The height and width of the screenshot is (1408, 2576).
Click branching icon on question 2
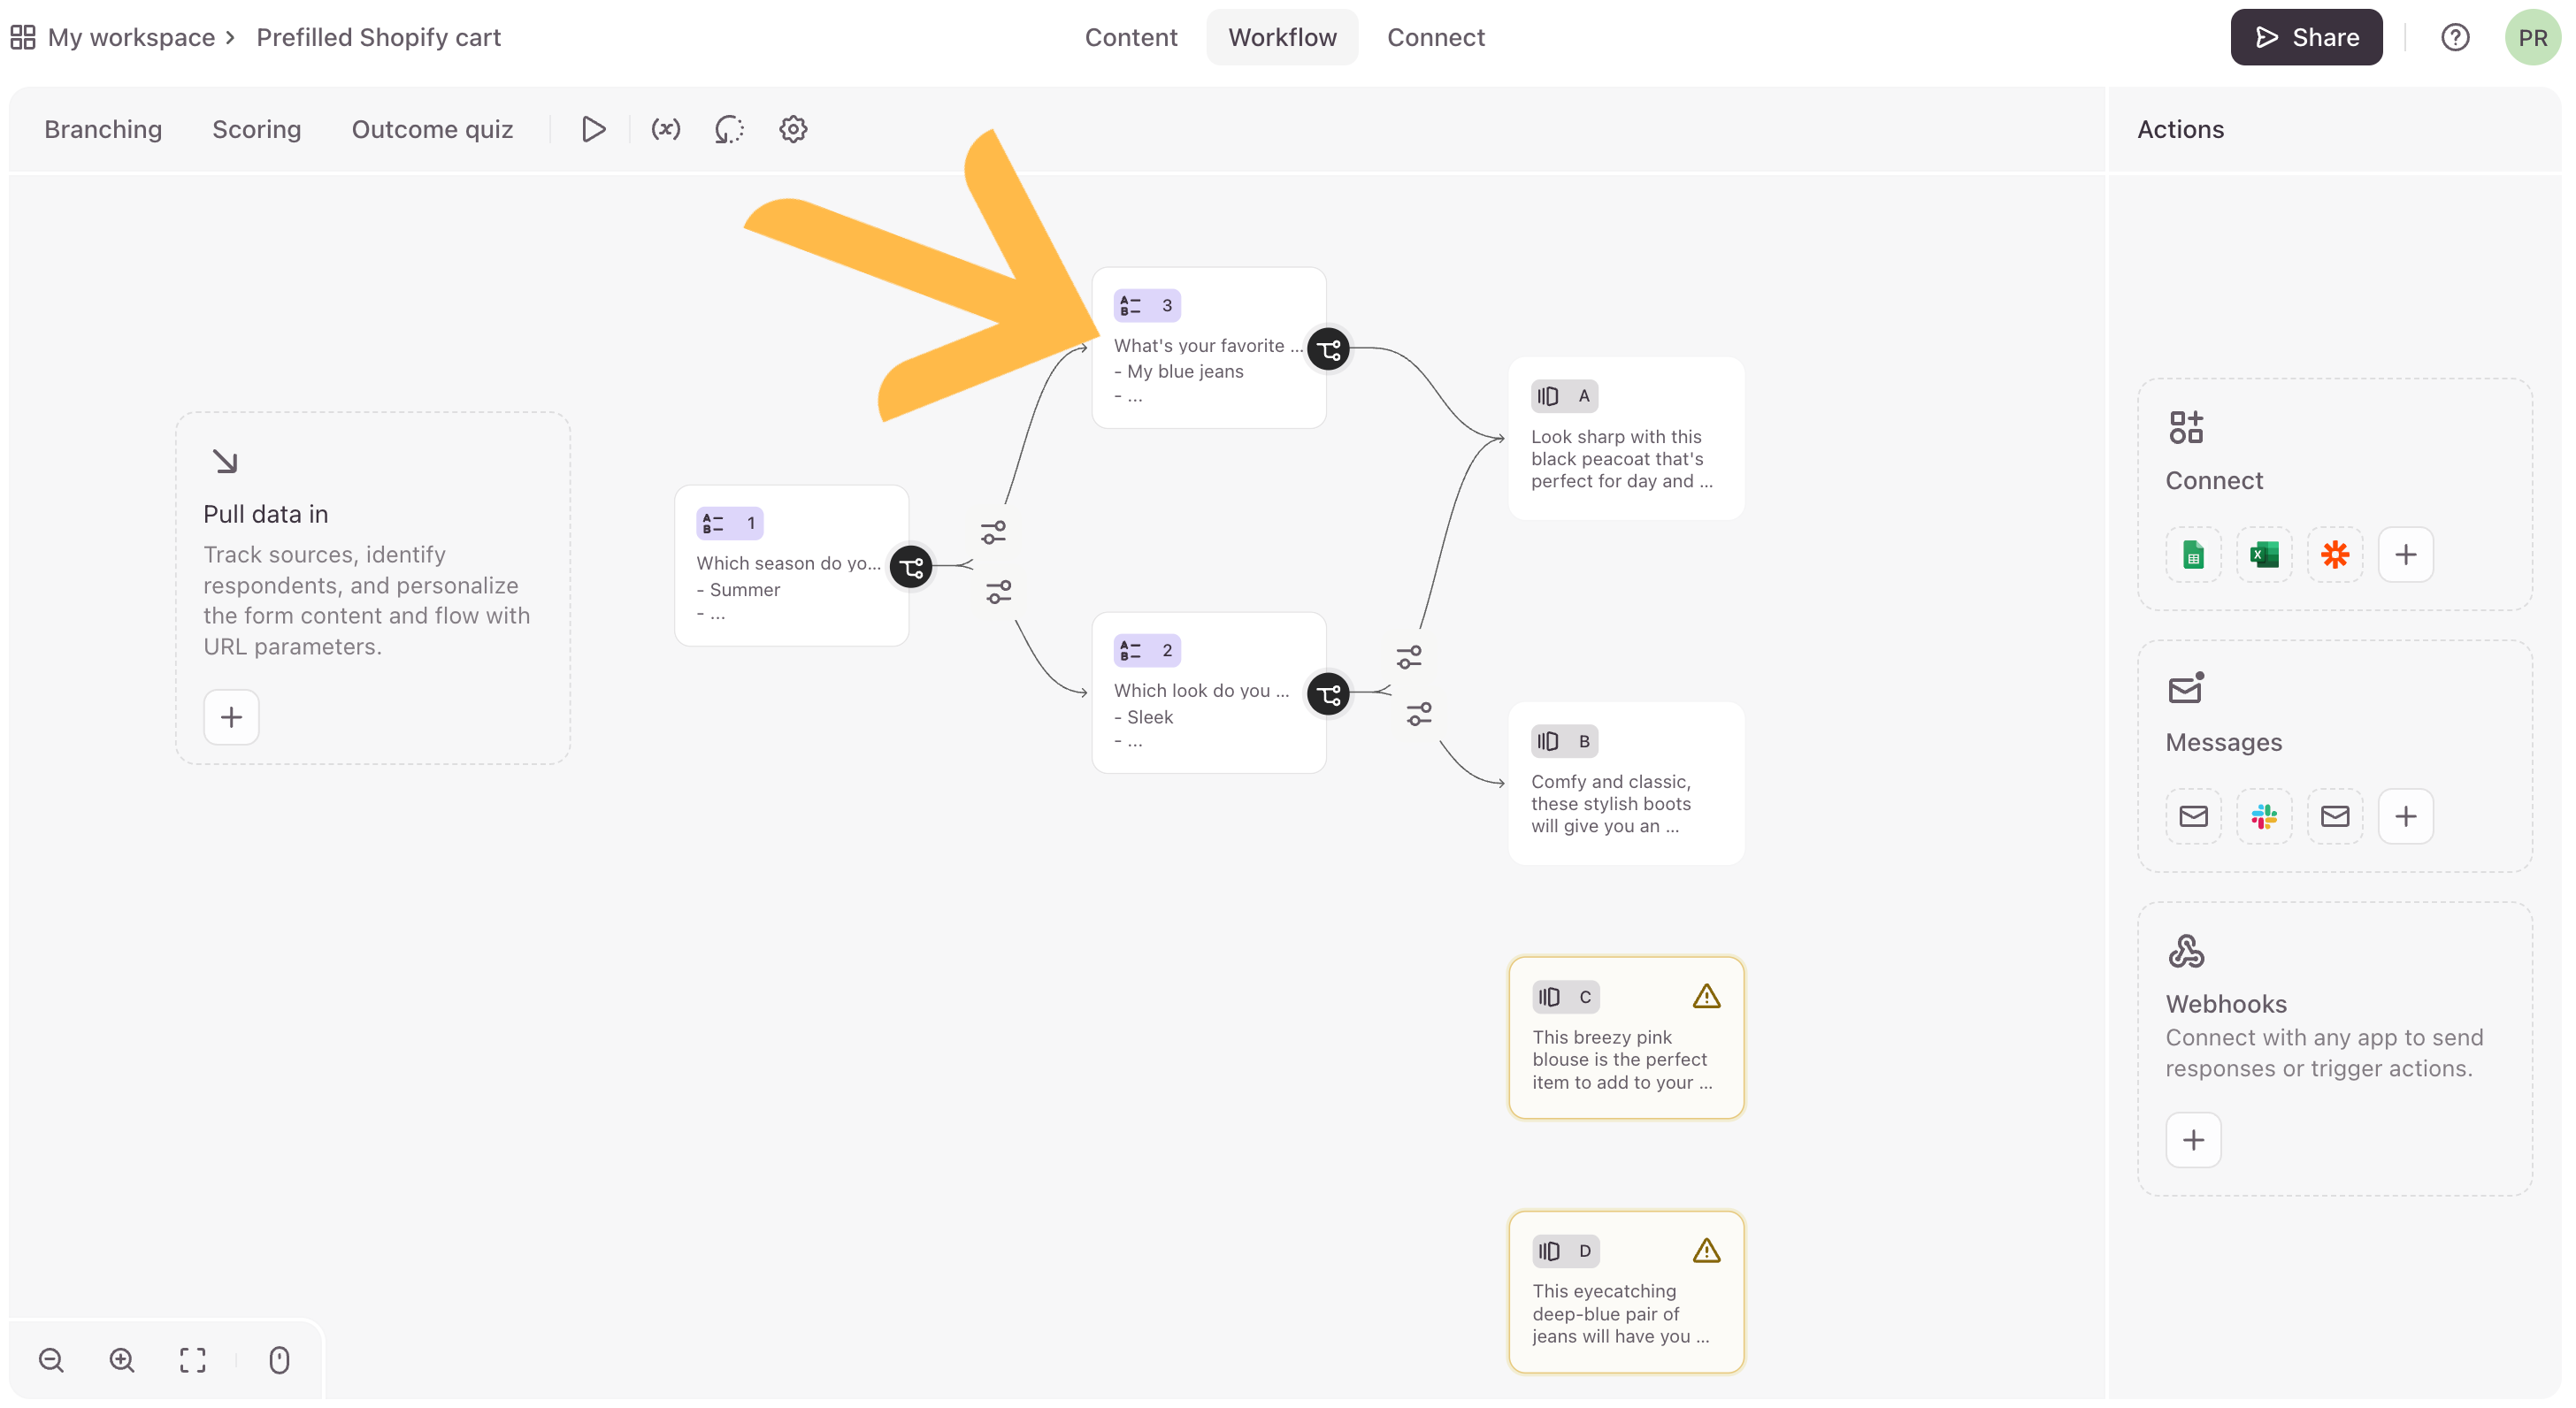[x=1328, y=695]
